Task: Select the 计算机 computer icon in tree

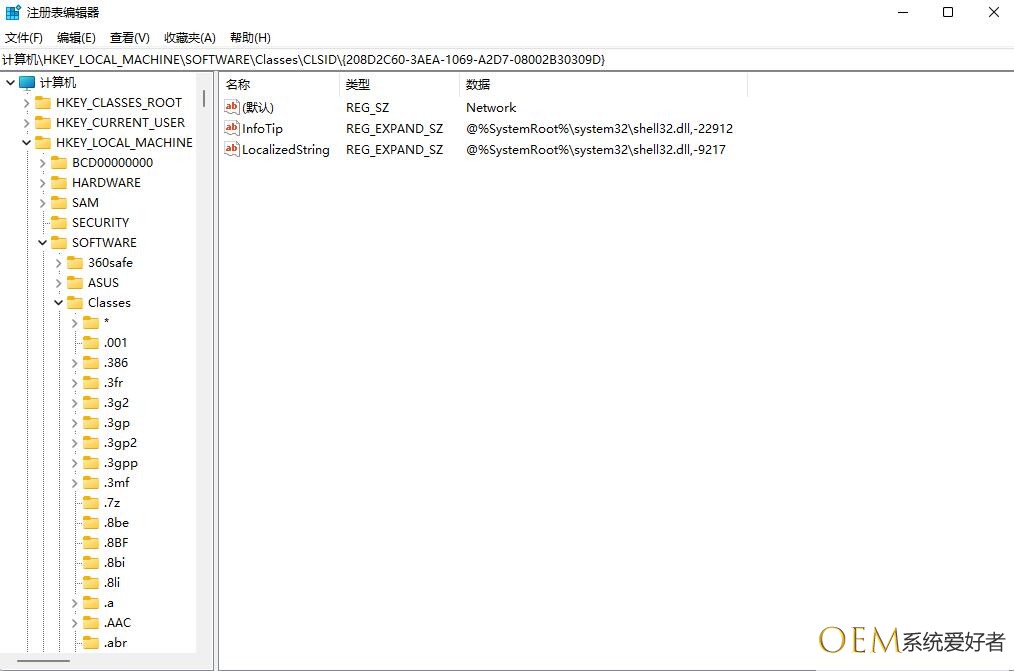Action: click(26, 83)
